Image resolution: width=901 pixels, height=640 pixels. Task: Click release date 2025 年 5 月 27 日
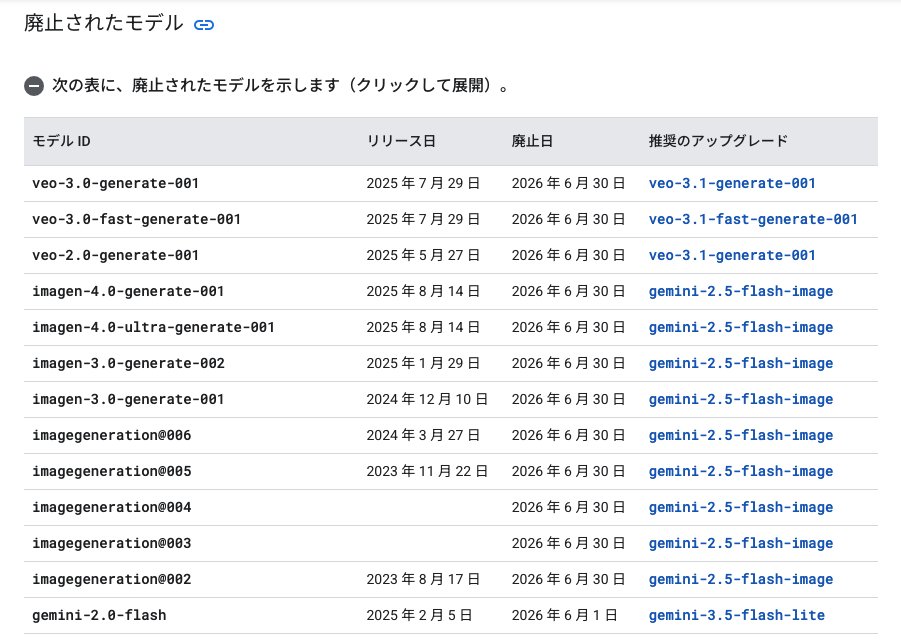[x=423, y=255]
